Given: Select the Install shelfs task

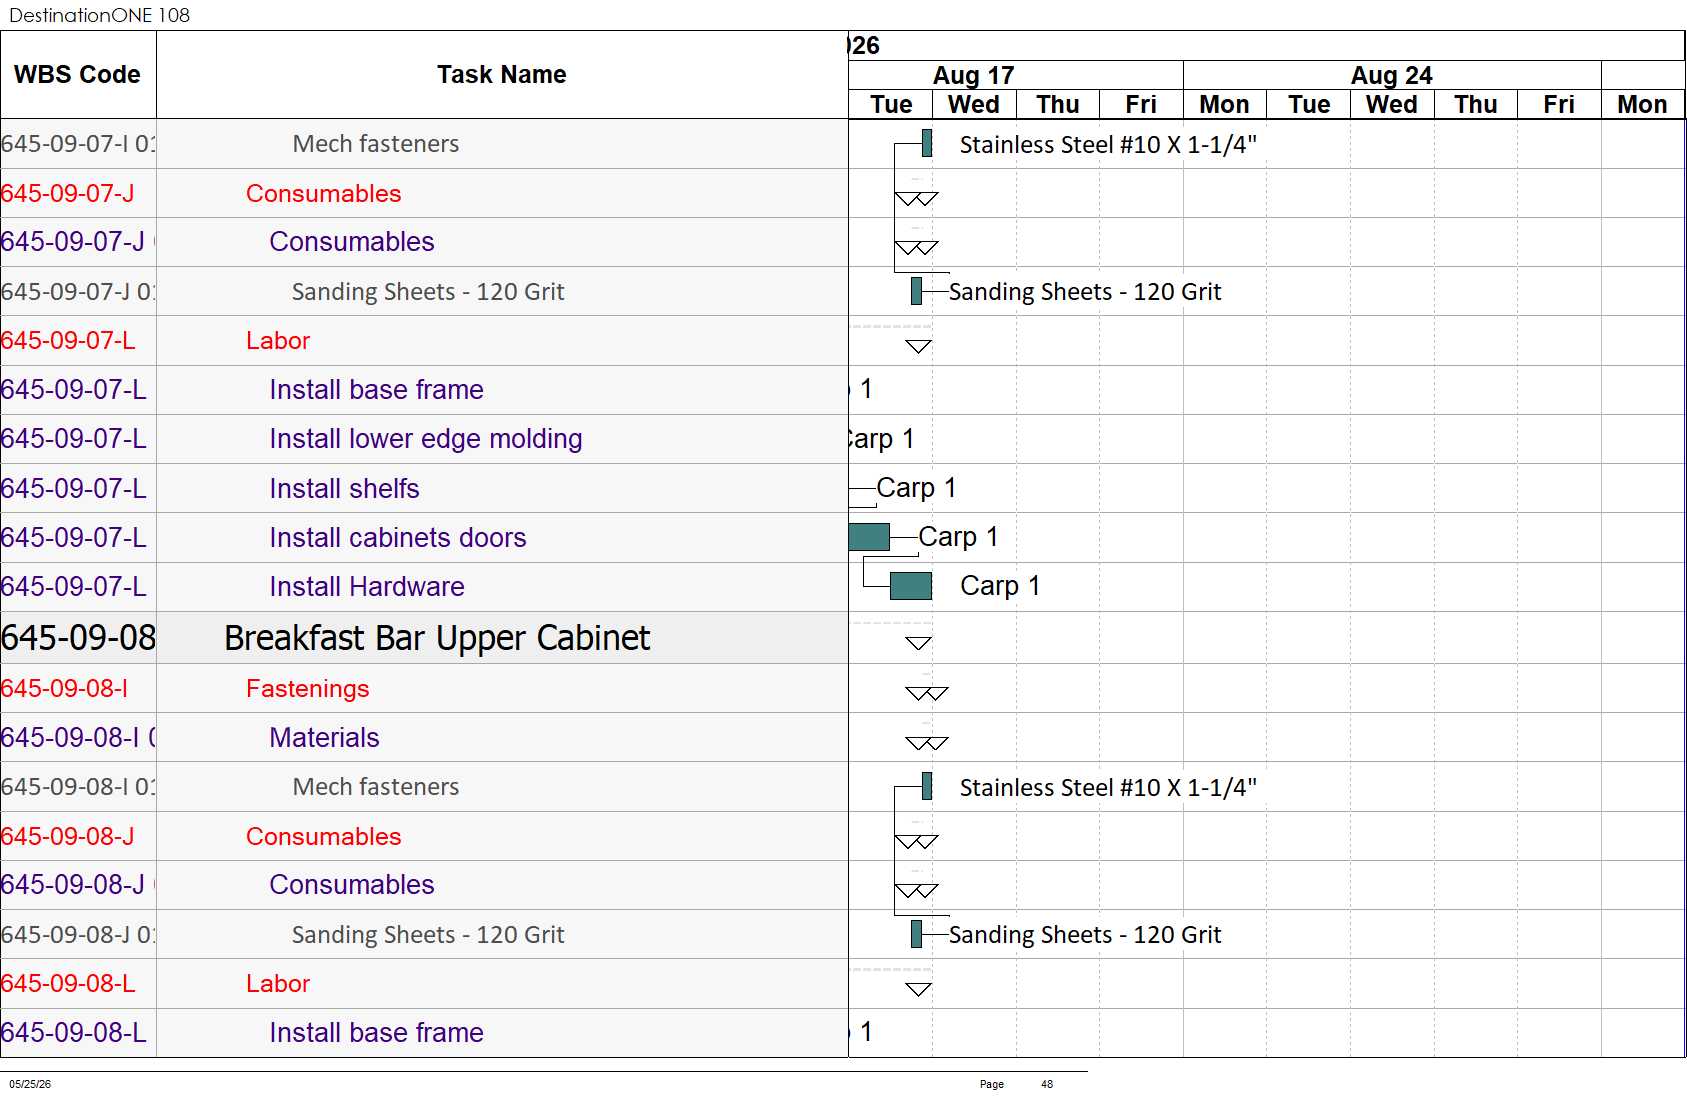Looking at the screenshot, I should pos(344,489).
